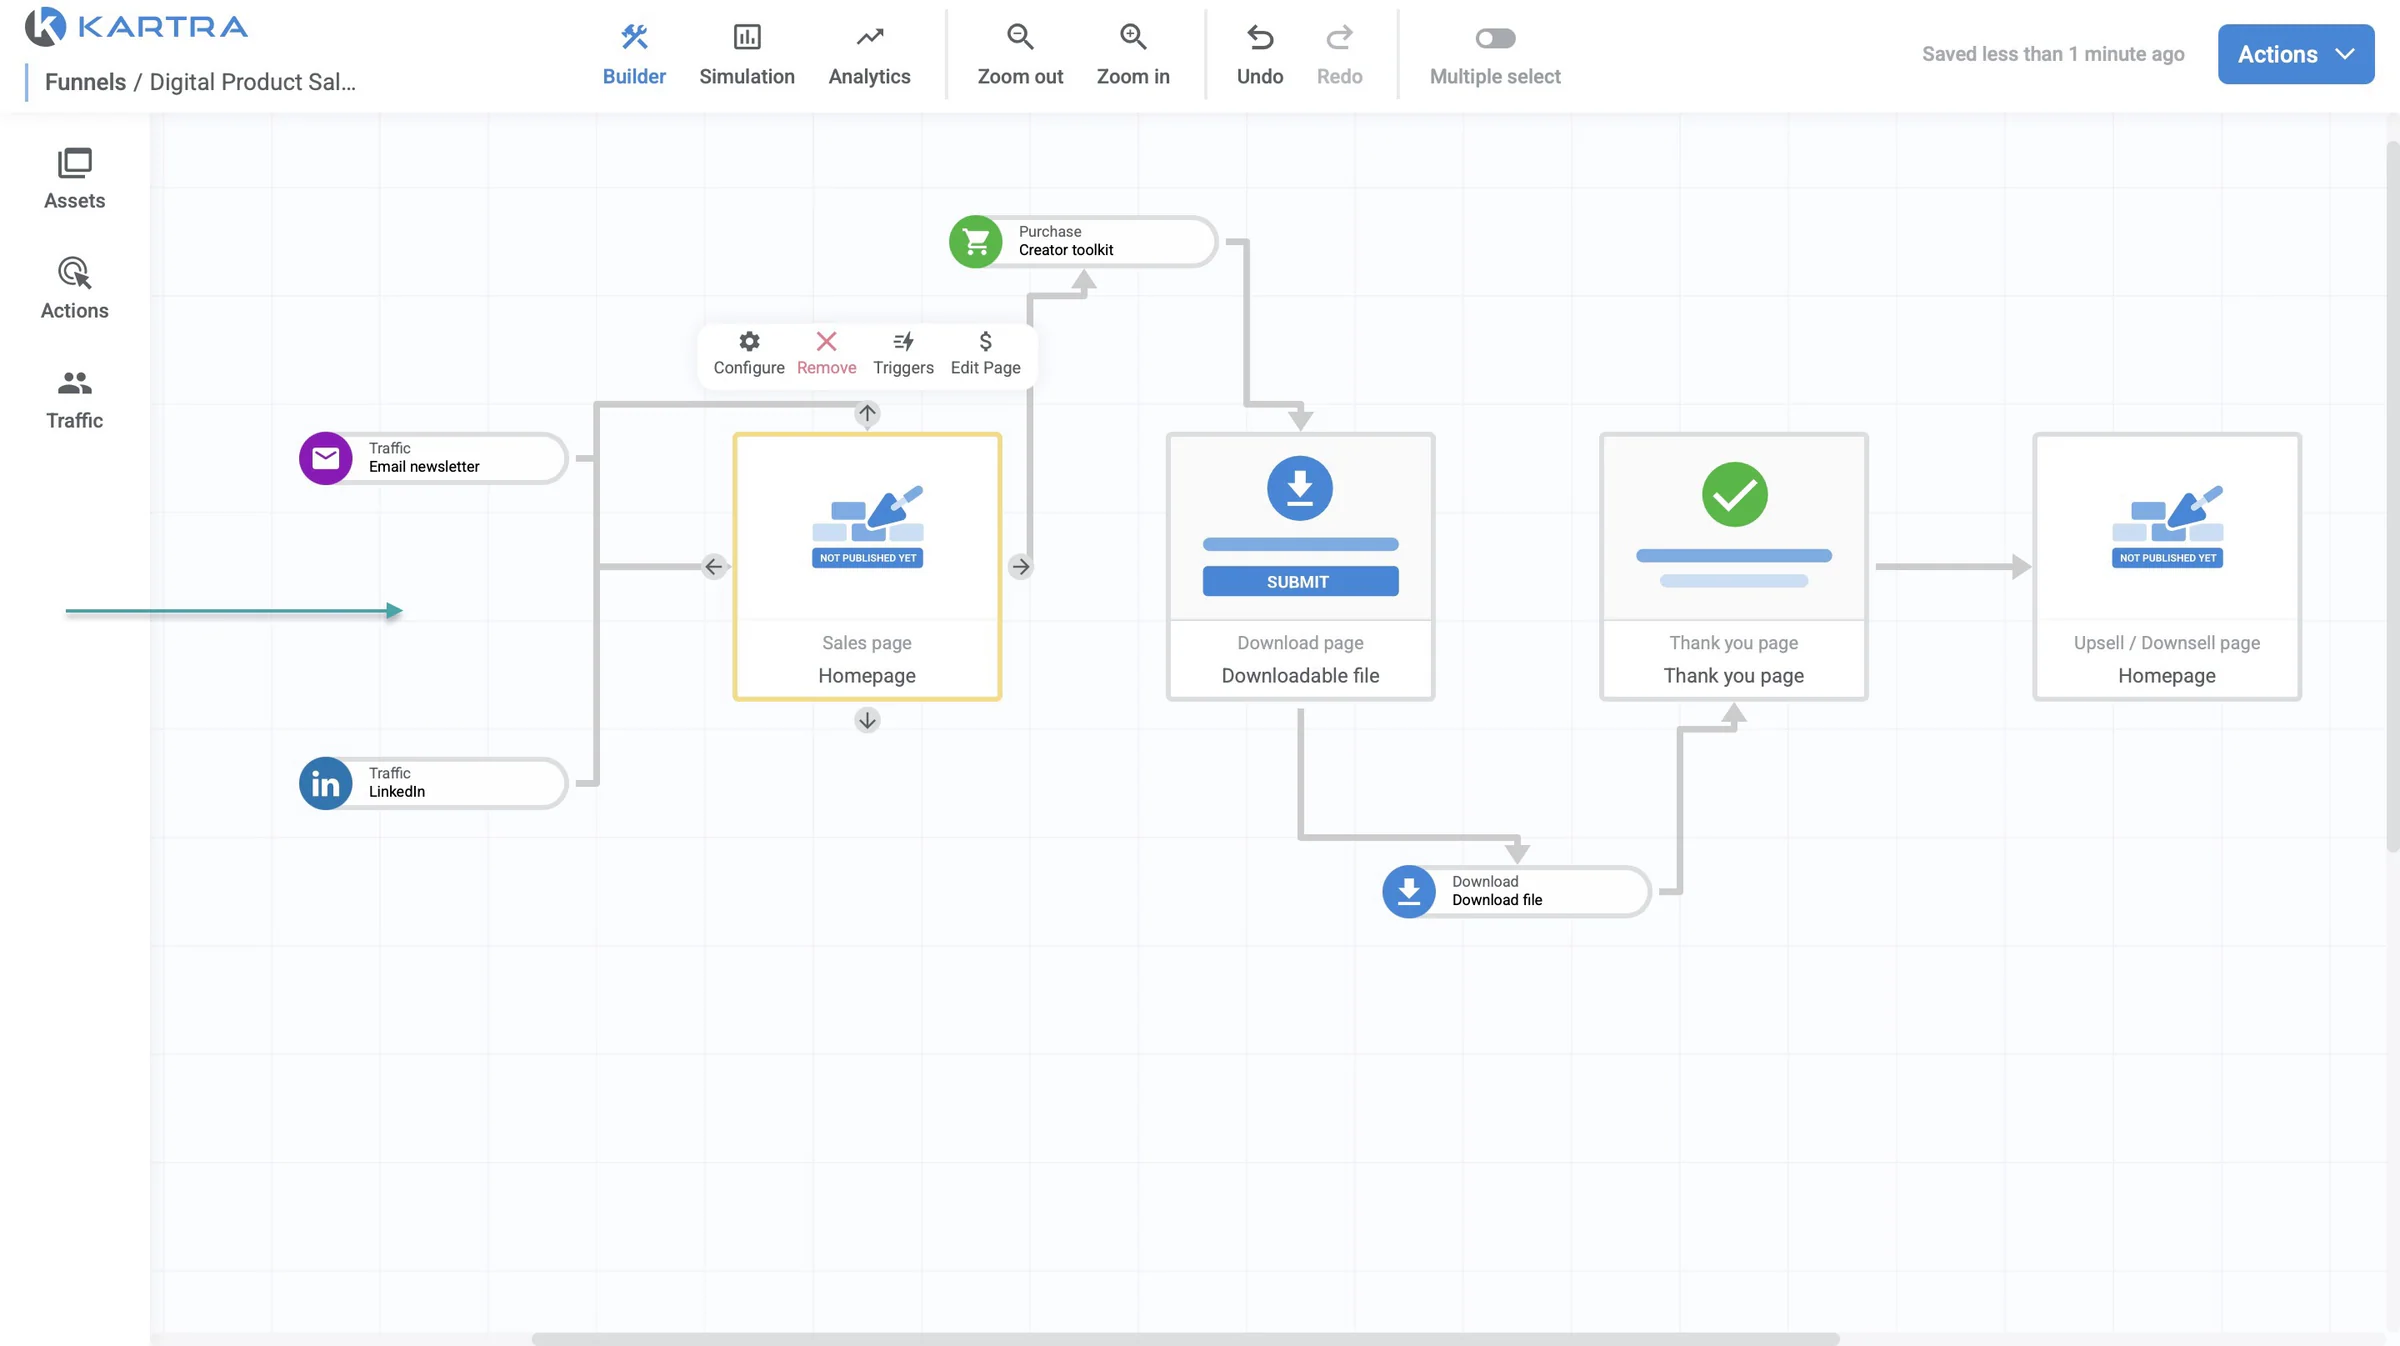Click the Redo arrow
Viewport: 2400px width, 1346px height.
pyautogui.click(x=1339, y=38)
